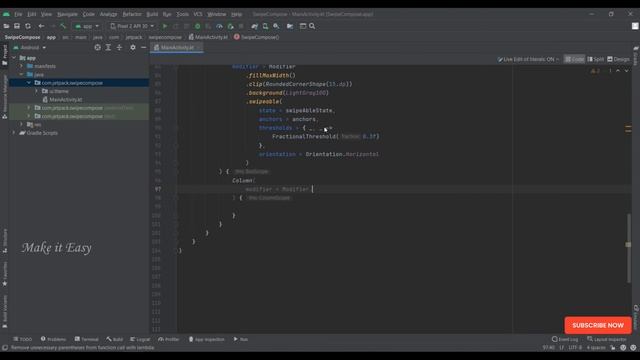Click Expand All icon in Project panel
The height and width of the screenshot is (360, 640).
click(x=108, y=48)
